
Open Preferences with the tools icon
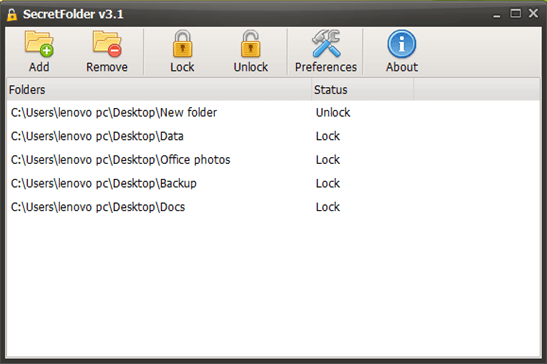tap(326, 44)
